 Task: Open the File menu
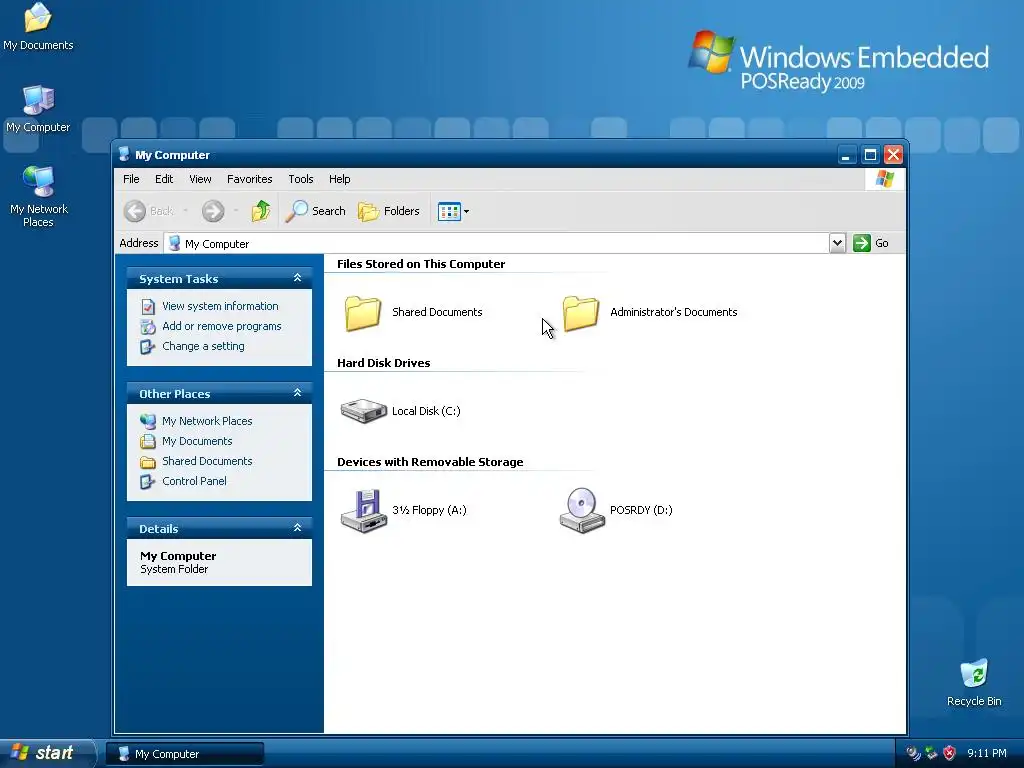click(x=131, y=179)
